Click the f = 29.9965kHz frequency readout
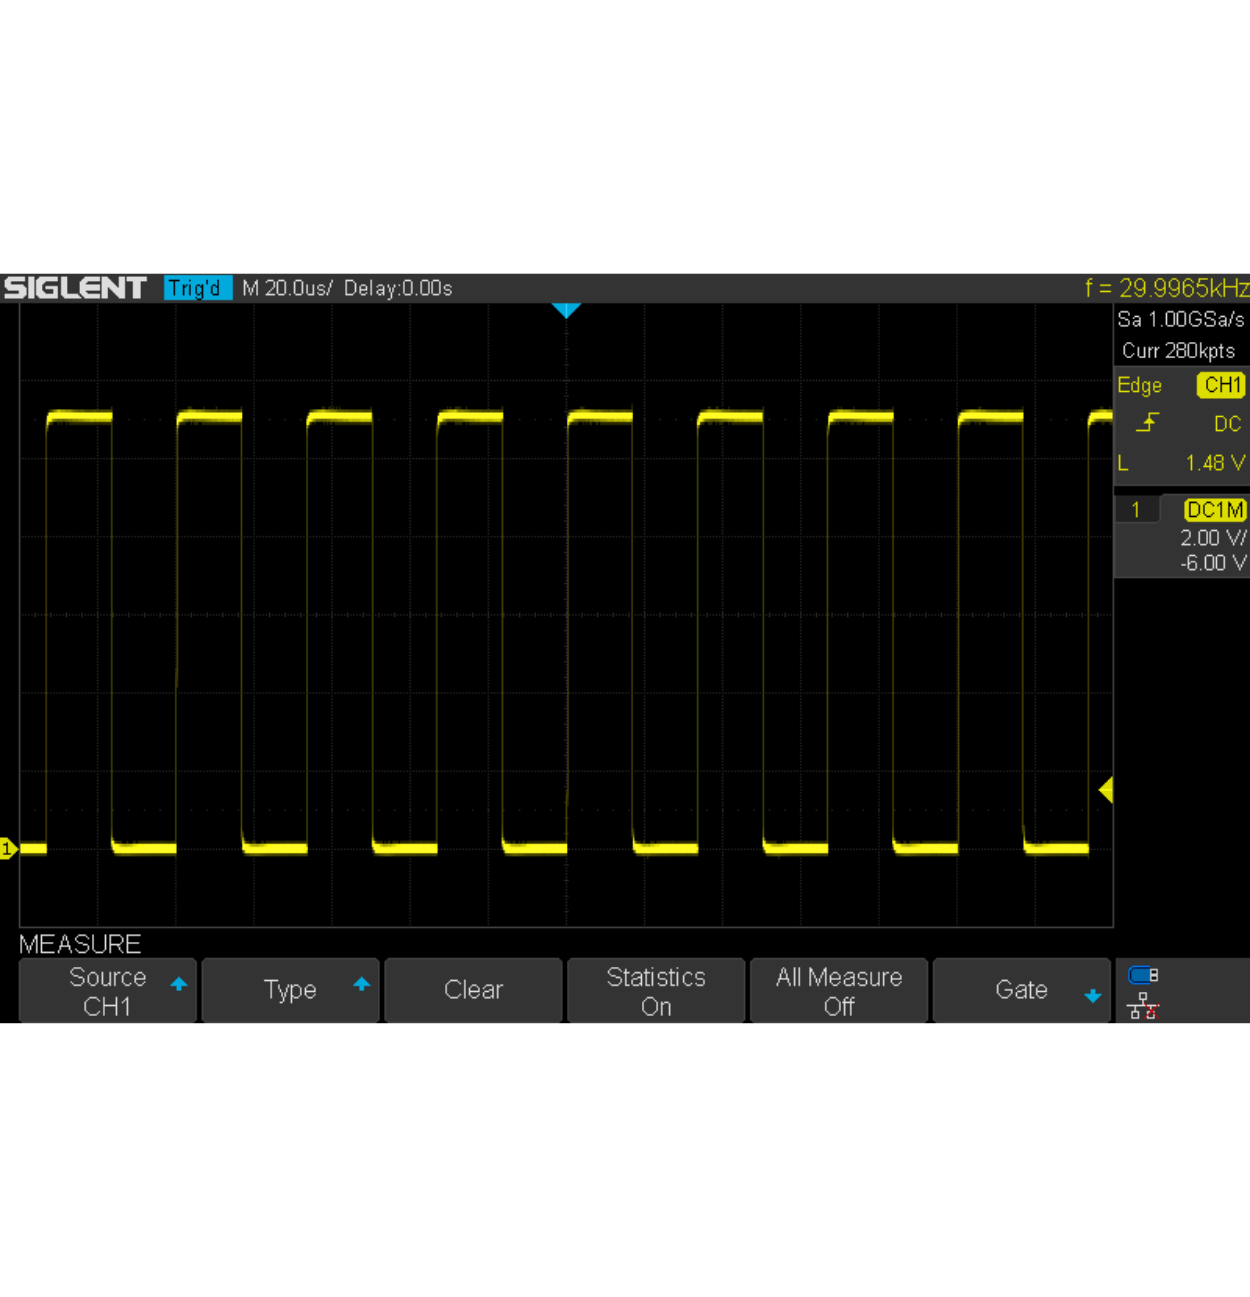Image resolution: width=1250 pixels, height=1297 pixels. pyautogui.click(x=1167, y=288)
